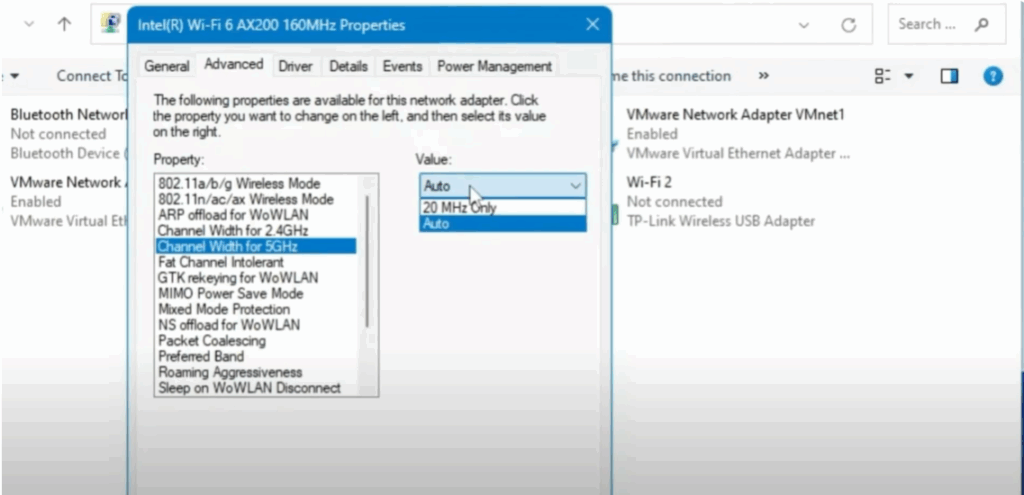Viewport: 1024px width, 495px height.
Task: Collapse the Value dropdown showing Auto
Action: pos(503,185)
